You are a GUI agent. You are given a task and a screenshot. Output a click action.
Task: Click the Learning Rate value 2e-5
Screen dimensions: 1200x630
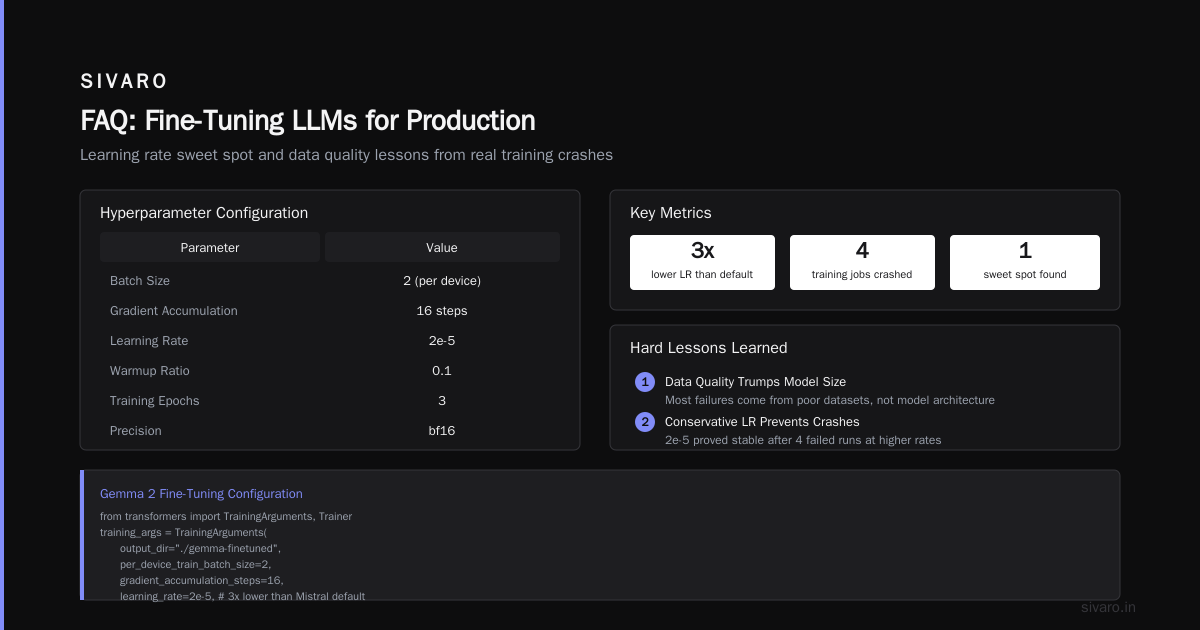442,341
